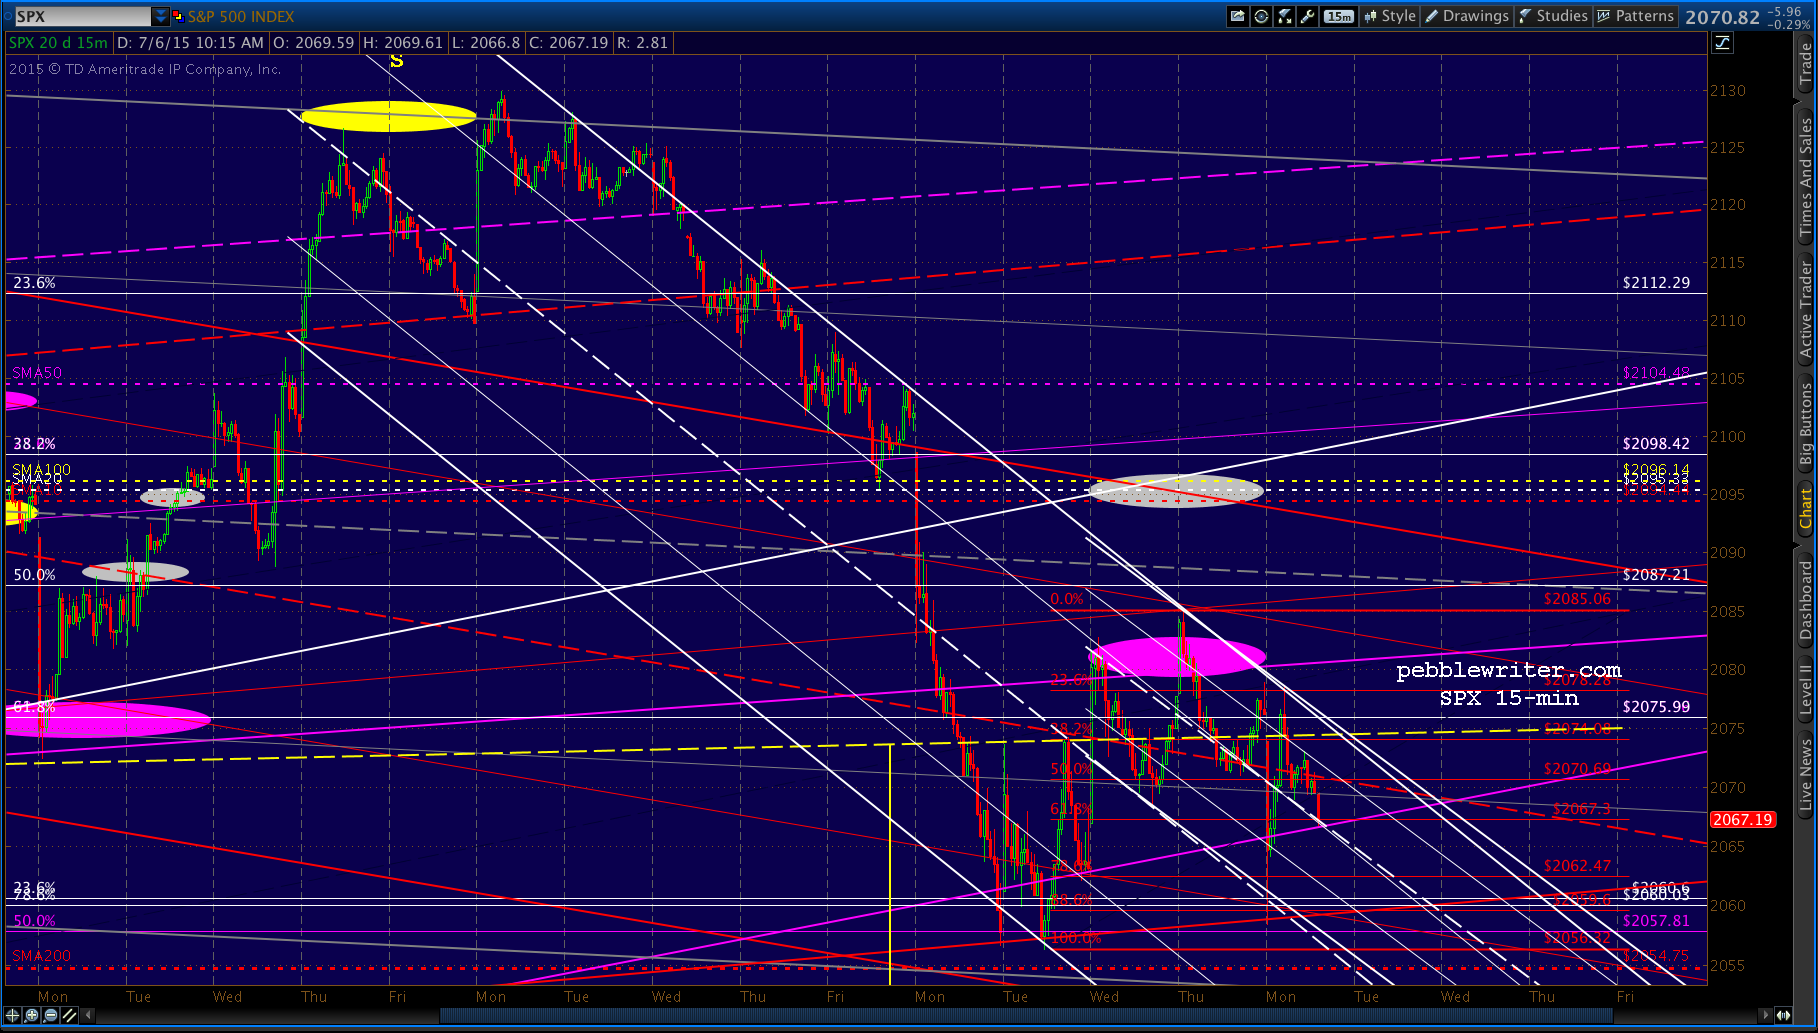Image resolution: width=1818 pixels, height=1033 pixels.
Task: Click the scroll left arrow on time axis
Action: click(x=89, y=1015)
